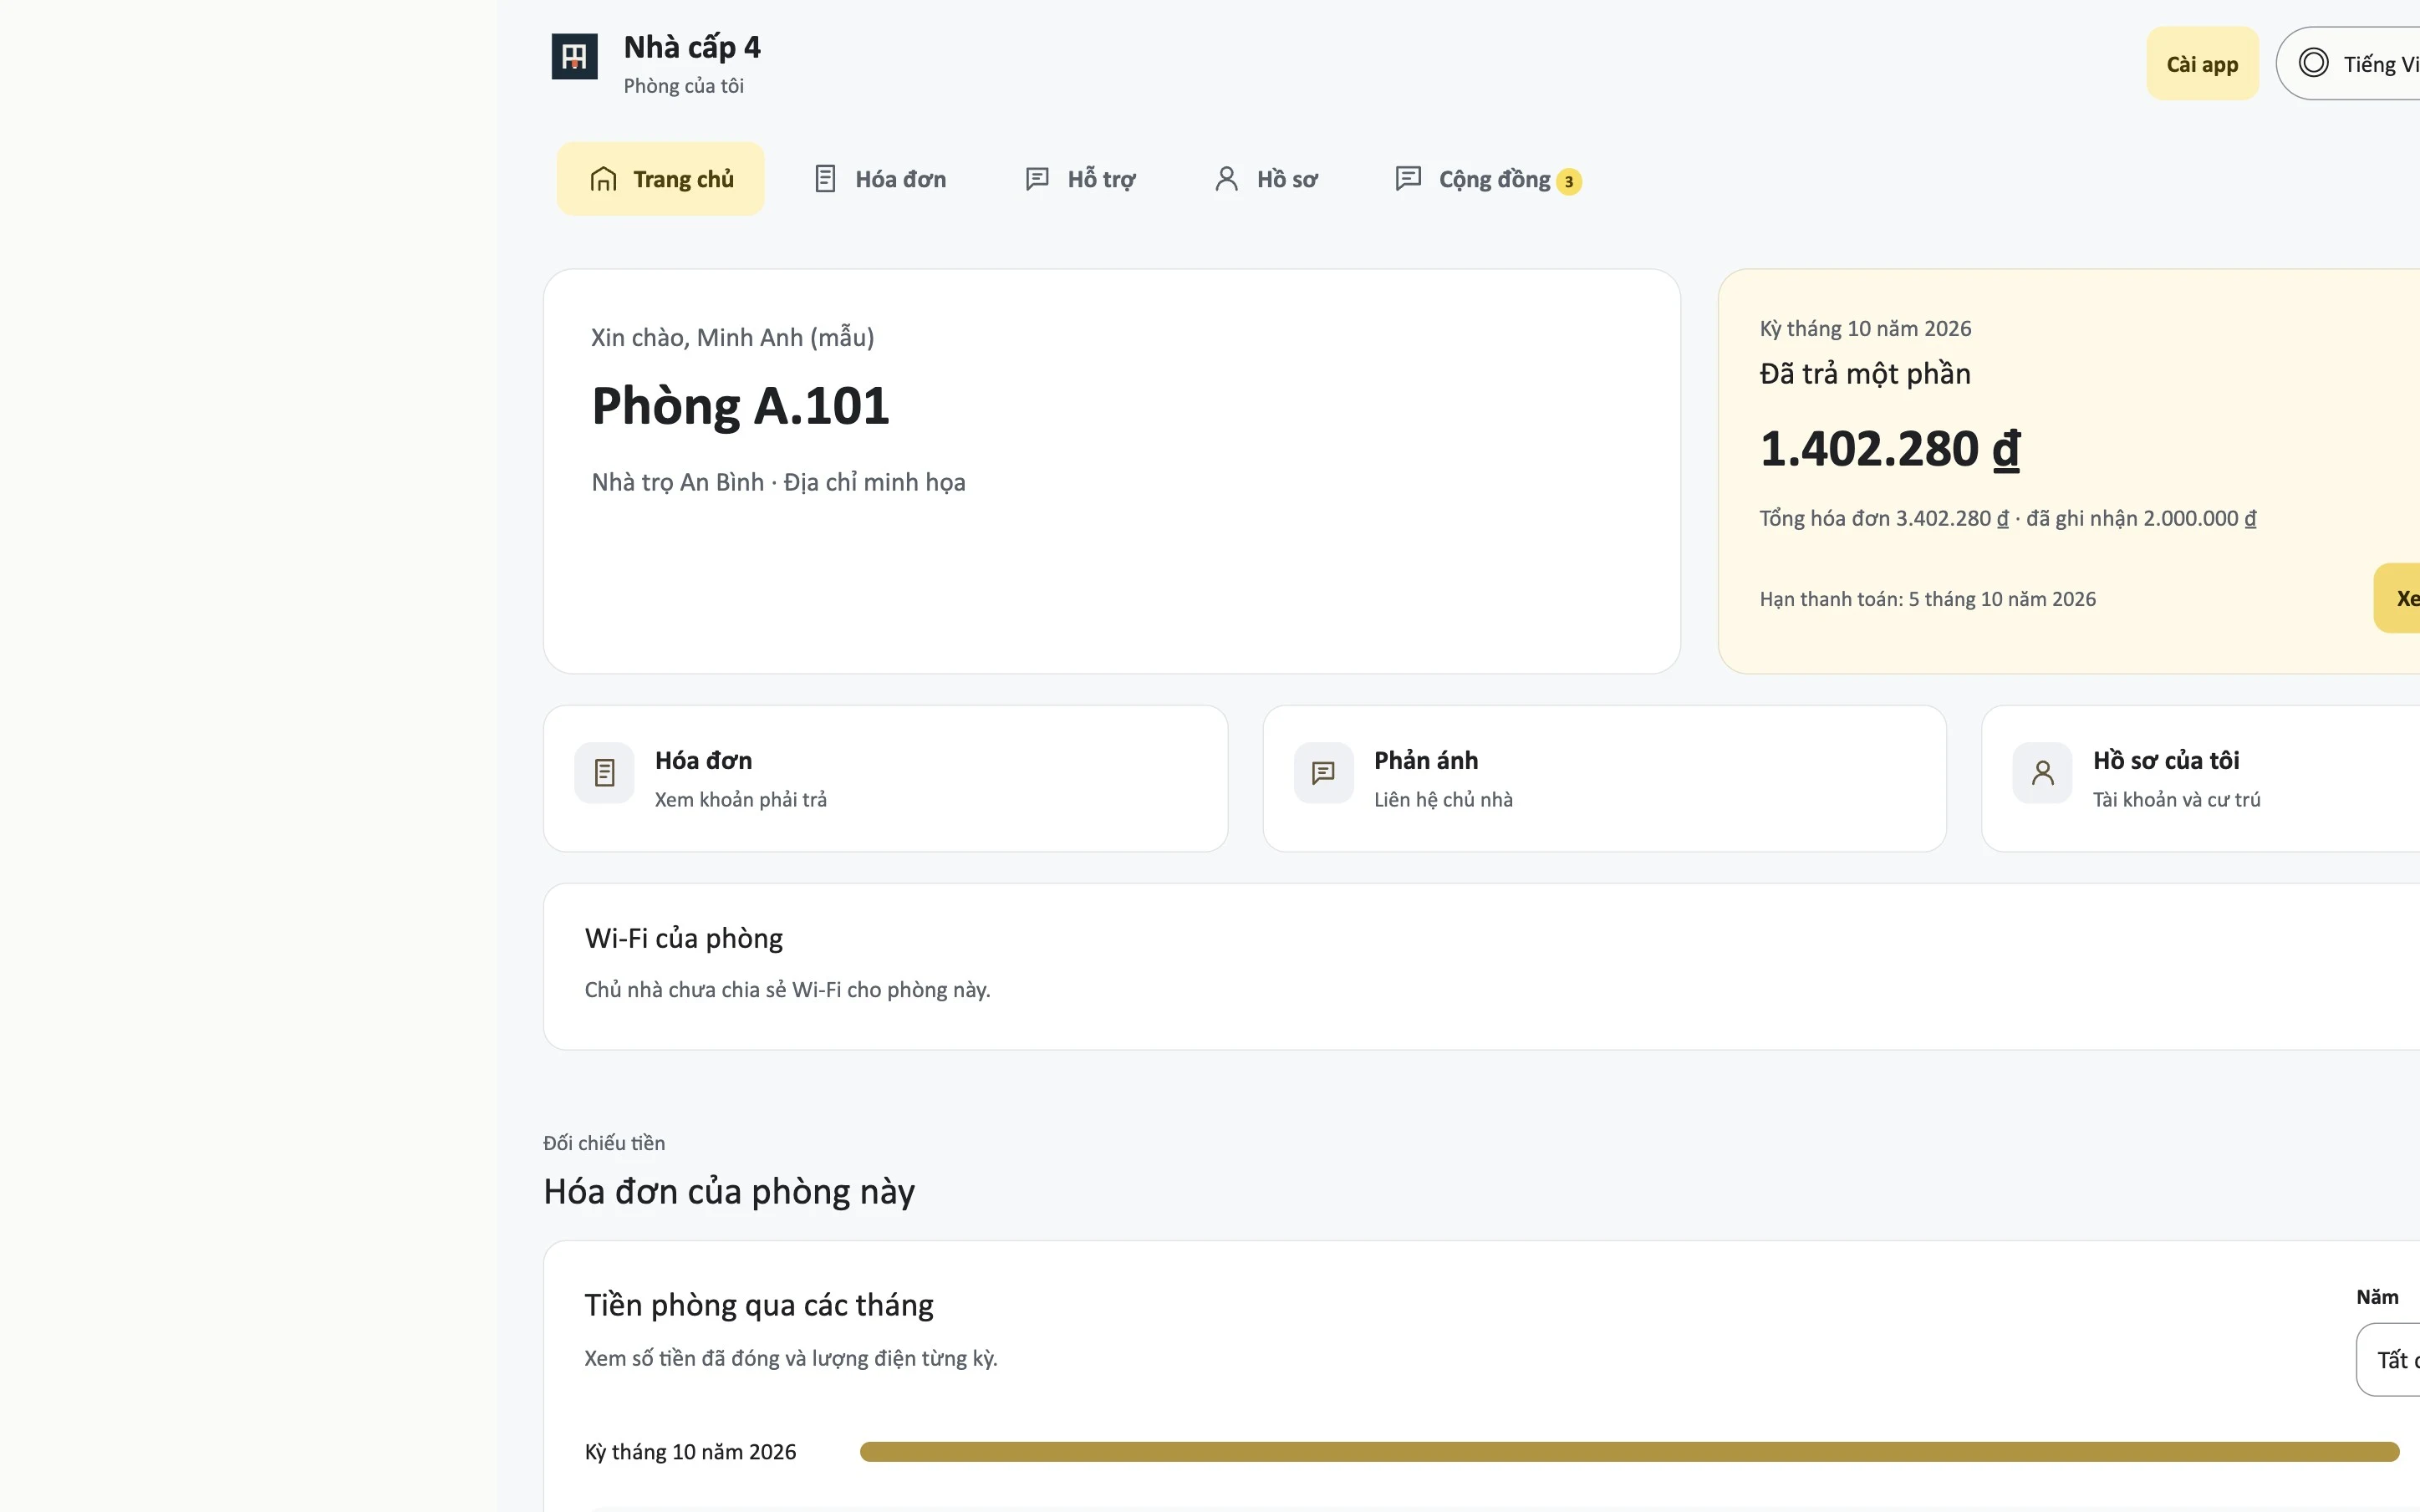The width and height of the screenshot is (2420, 1512).
Task: Click the Xem số tiền đã đóng description
Action: point(791,1359)
